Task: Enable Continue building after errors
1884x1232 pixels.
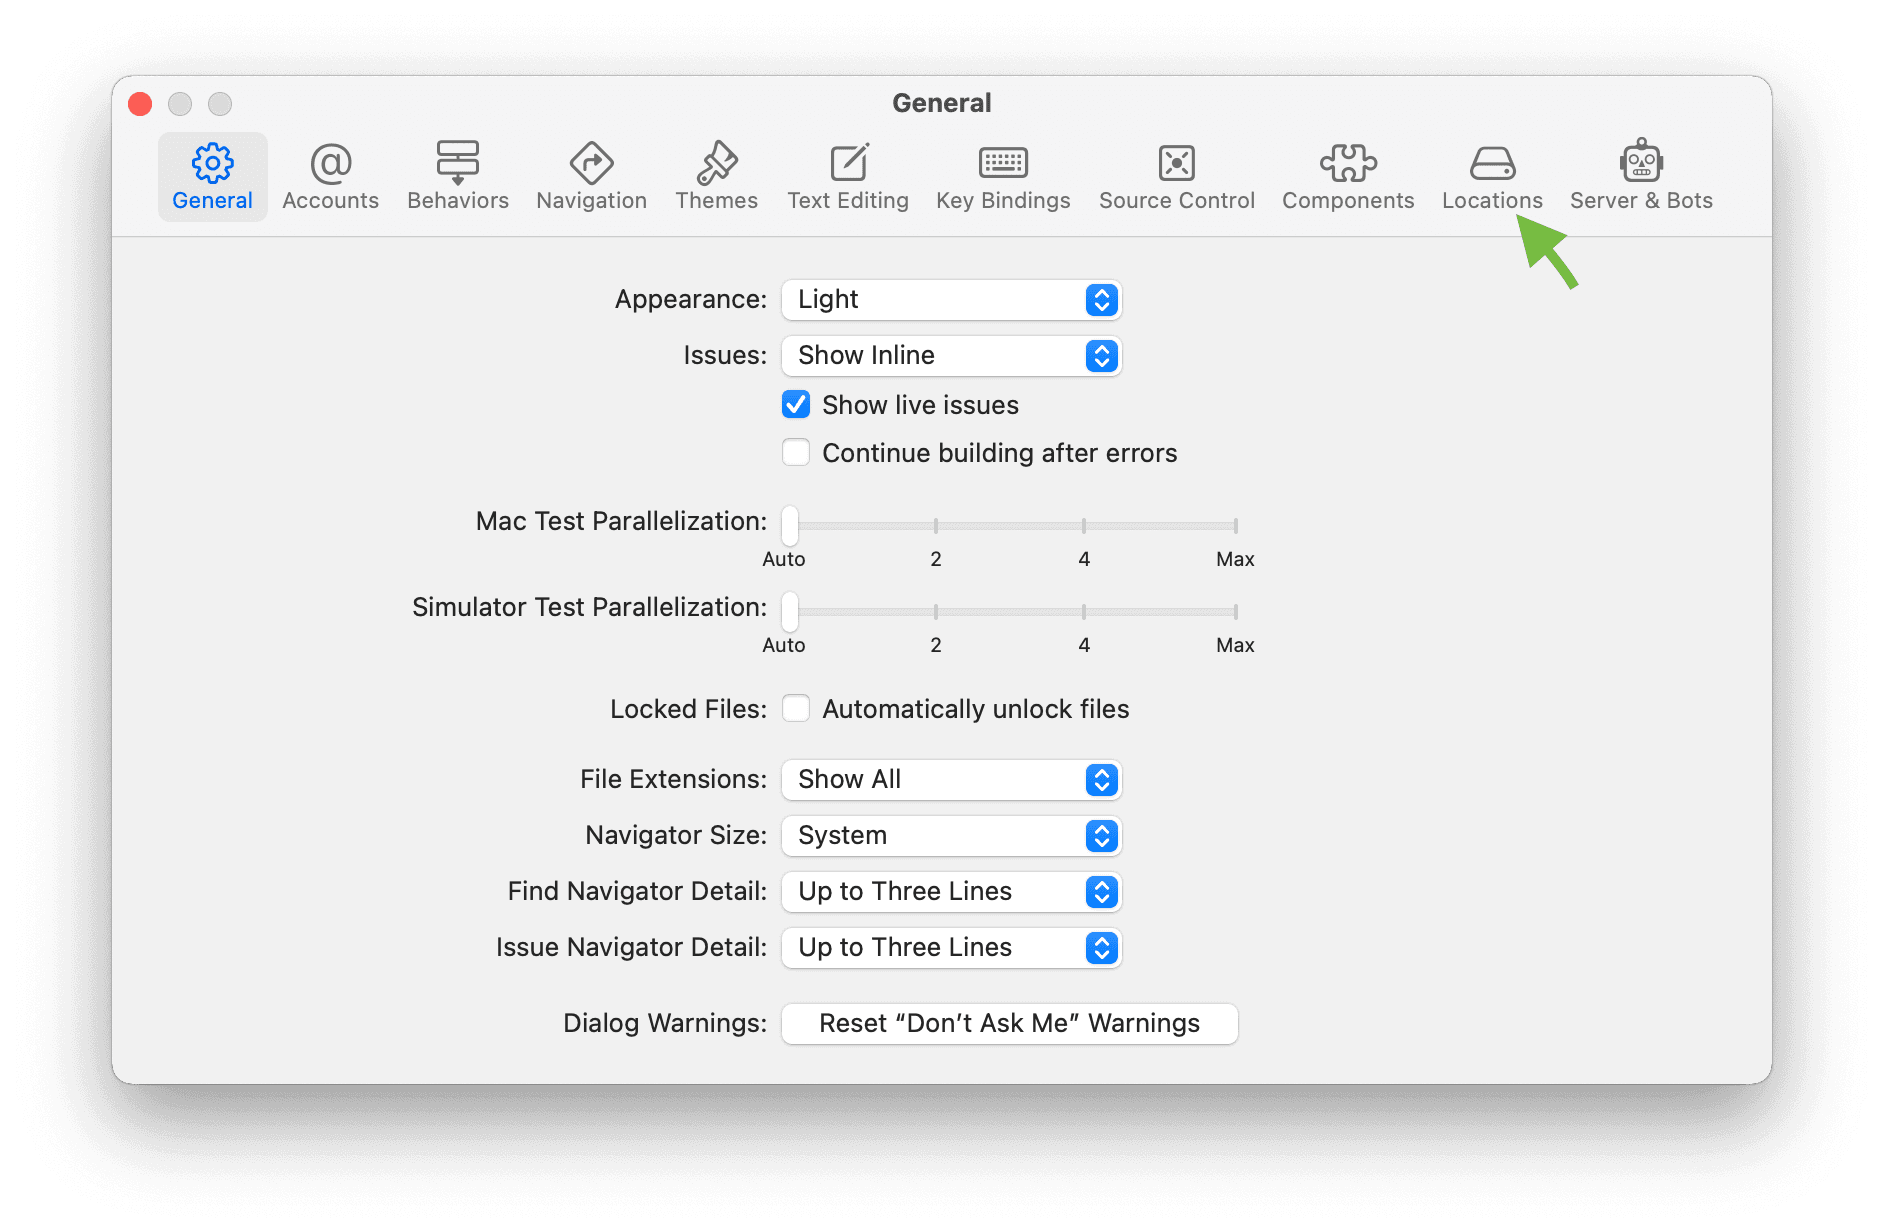Action: [x=795, y=452]
